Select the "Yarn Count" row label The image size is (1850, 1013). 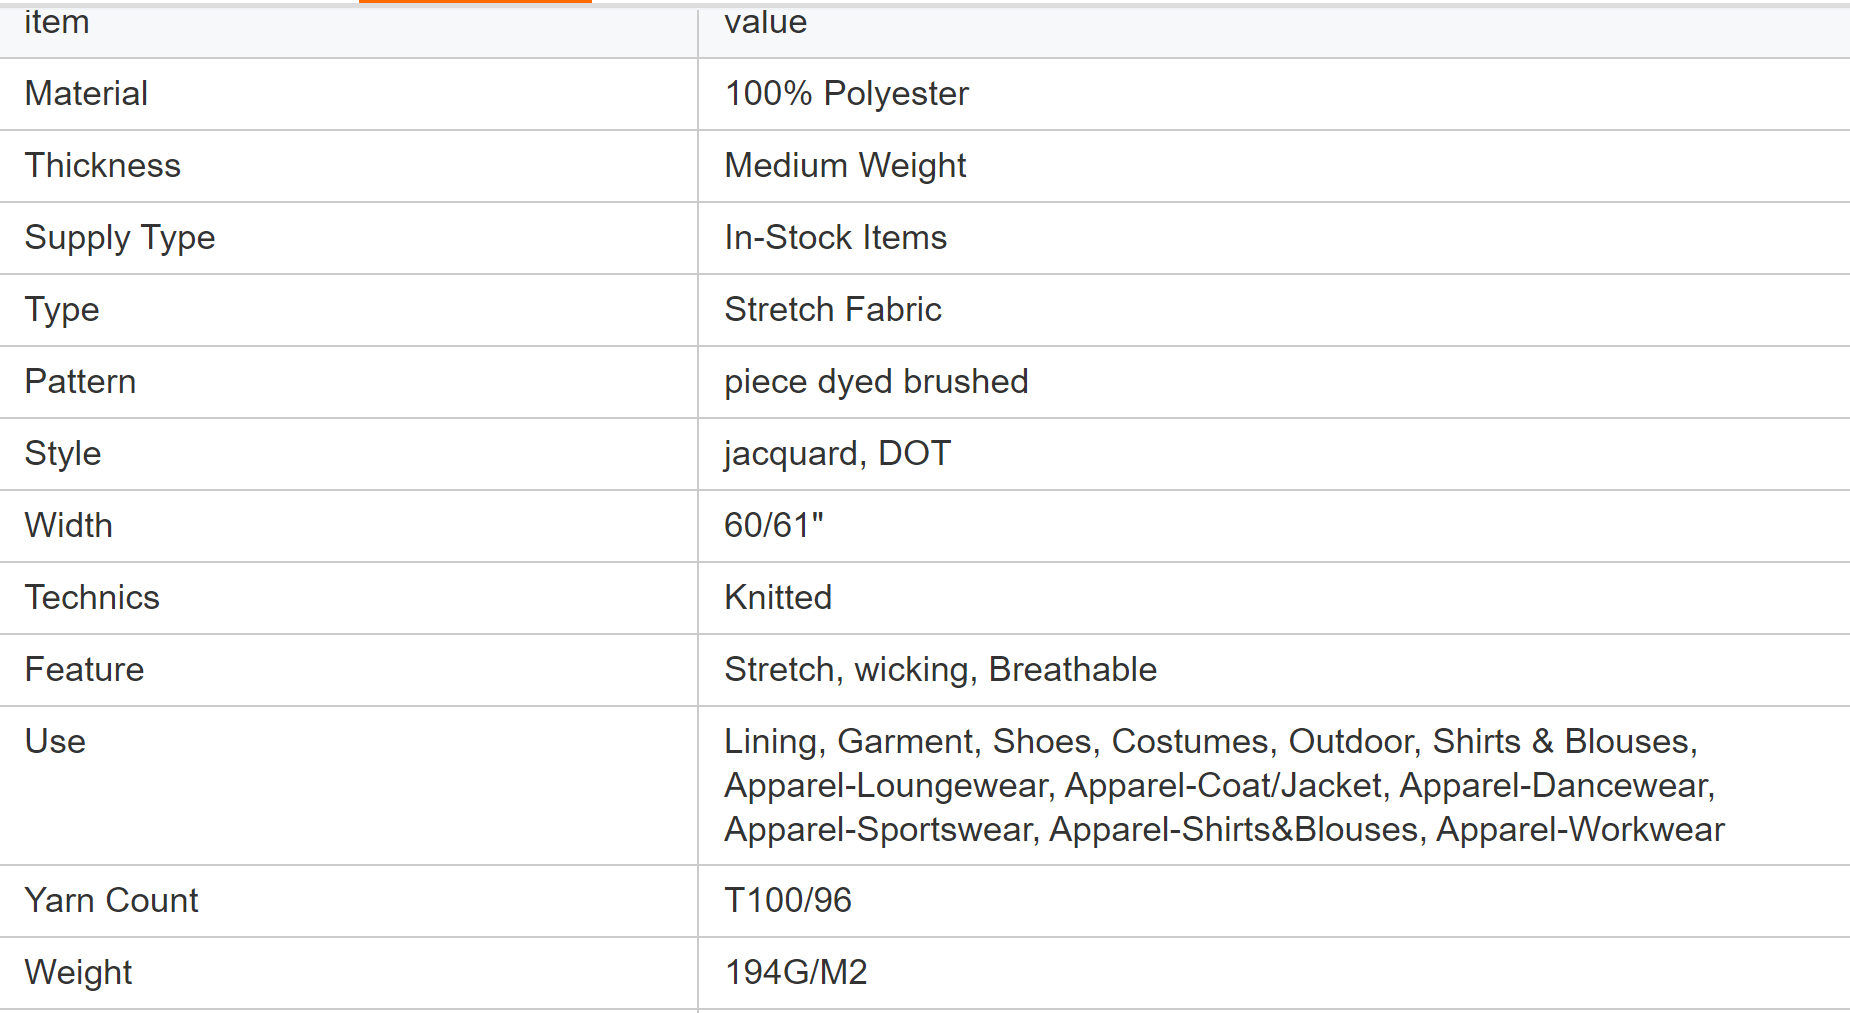[111, 901]
